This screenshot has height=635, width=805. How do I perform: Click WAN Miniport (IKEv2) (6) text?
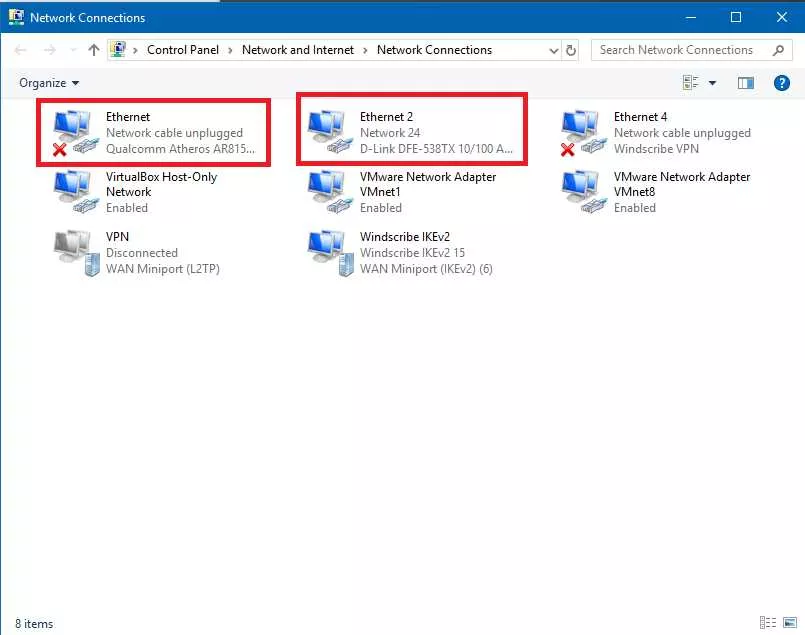(426, 269)
